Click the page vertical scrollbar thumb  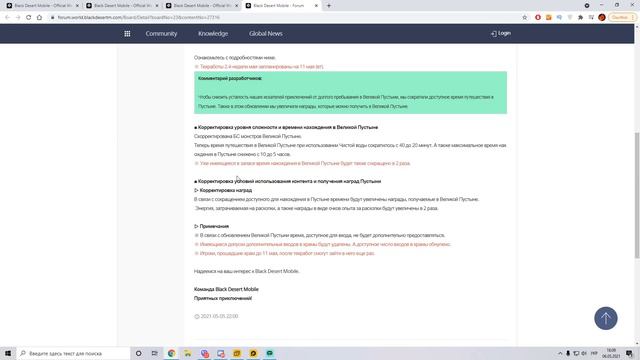point(637,195)
